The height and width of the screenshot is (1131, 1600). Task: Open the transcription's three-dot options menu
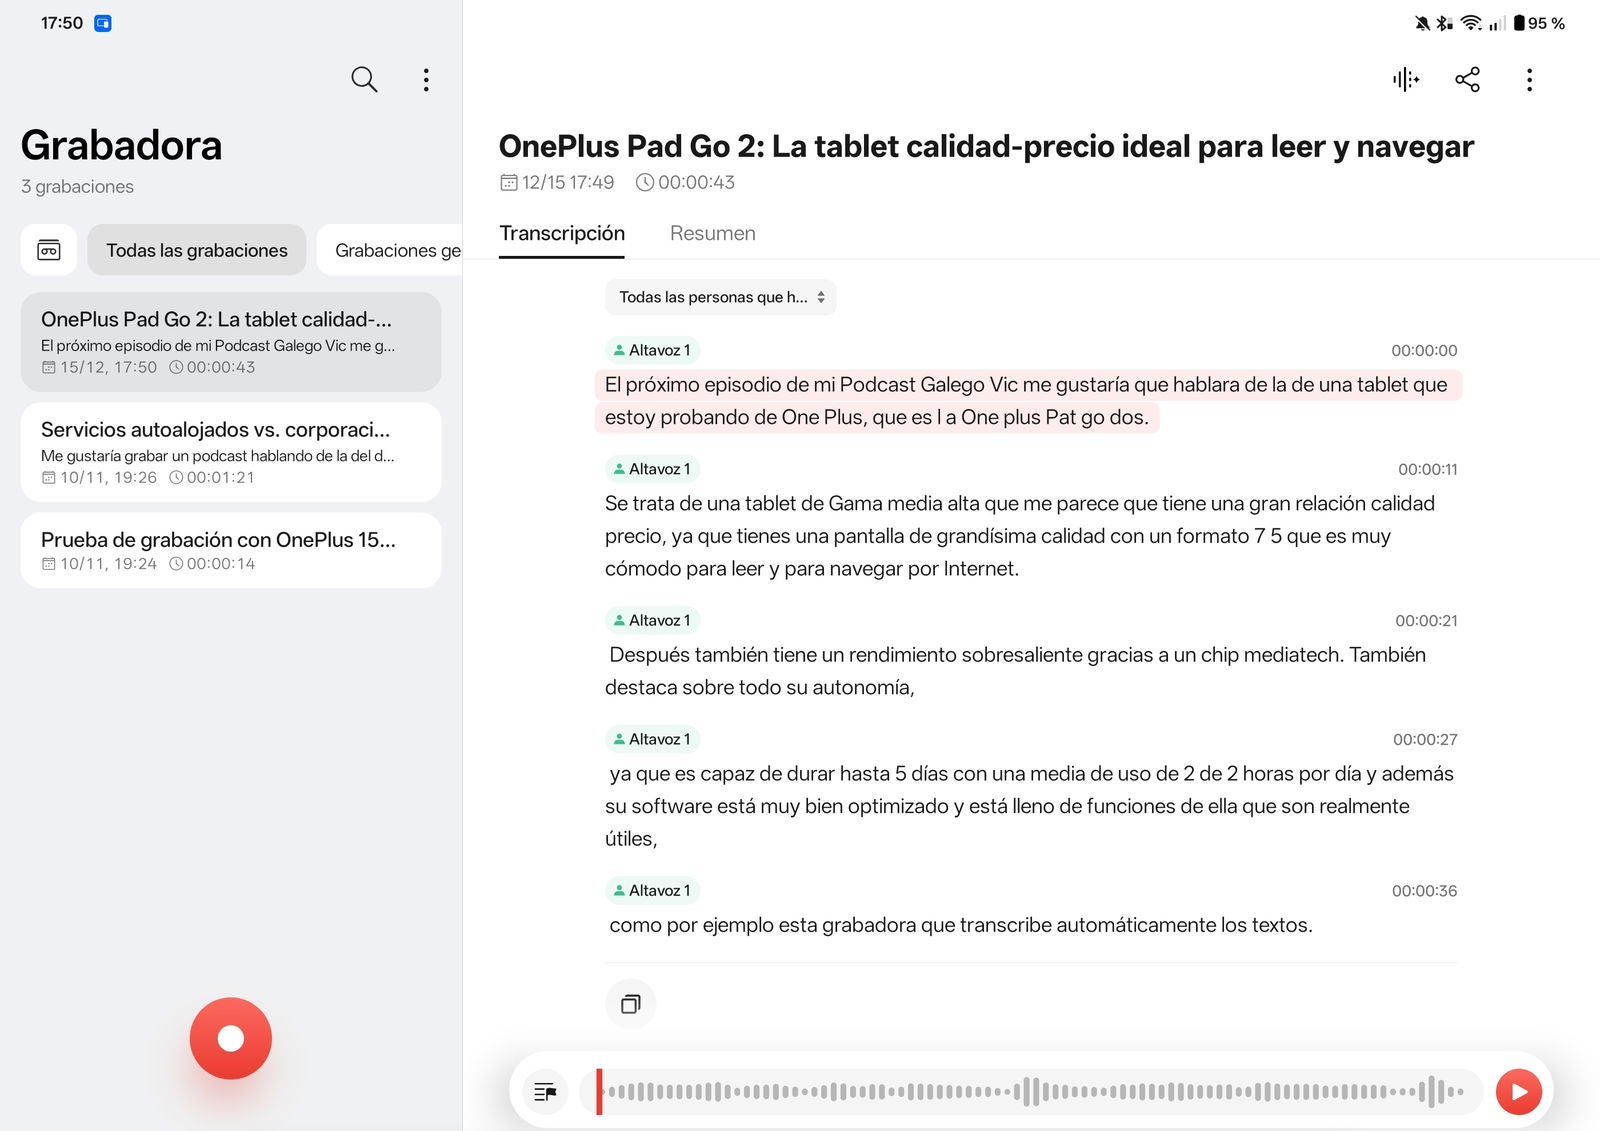click(x=1529, y=80)
